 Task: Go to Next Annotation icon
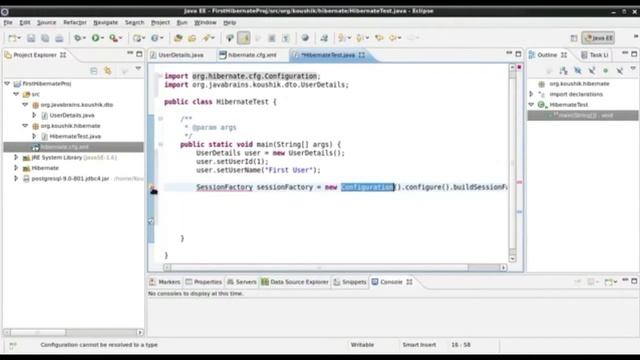click(x=342, y=38)
